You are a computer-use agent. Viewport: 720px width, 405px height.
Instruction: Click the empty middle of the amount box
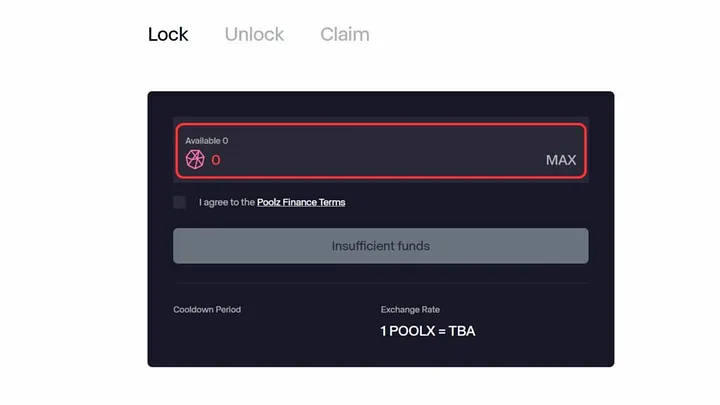point(381,160)
